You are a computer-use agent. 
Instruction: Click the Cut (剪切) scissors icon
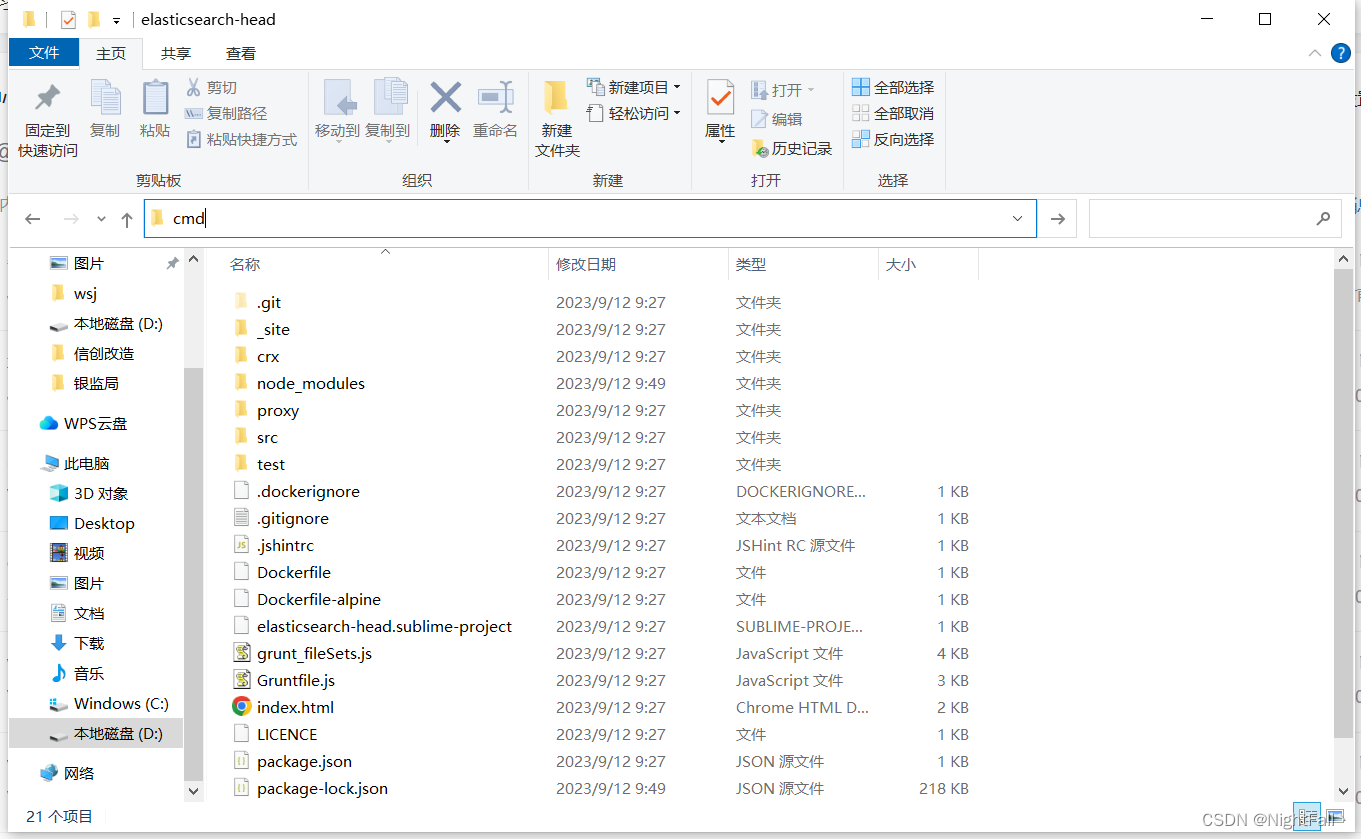pos(194,87)
